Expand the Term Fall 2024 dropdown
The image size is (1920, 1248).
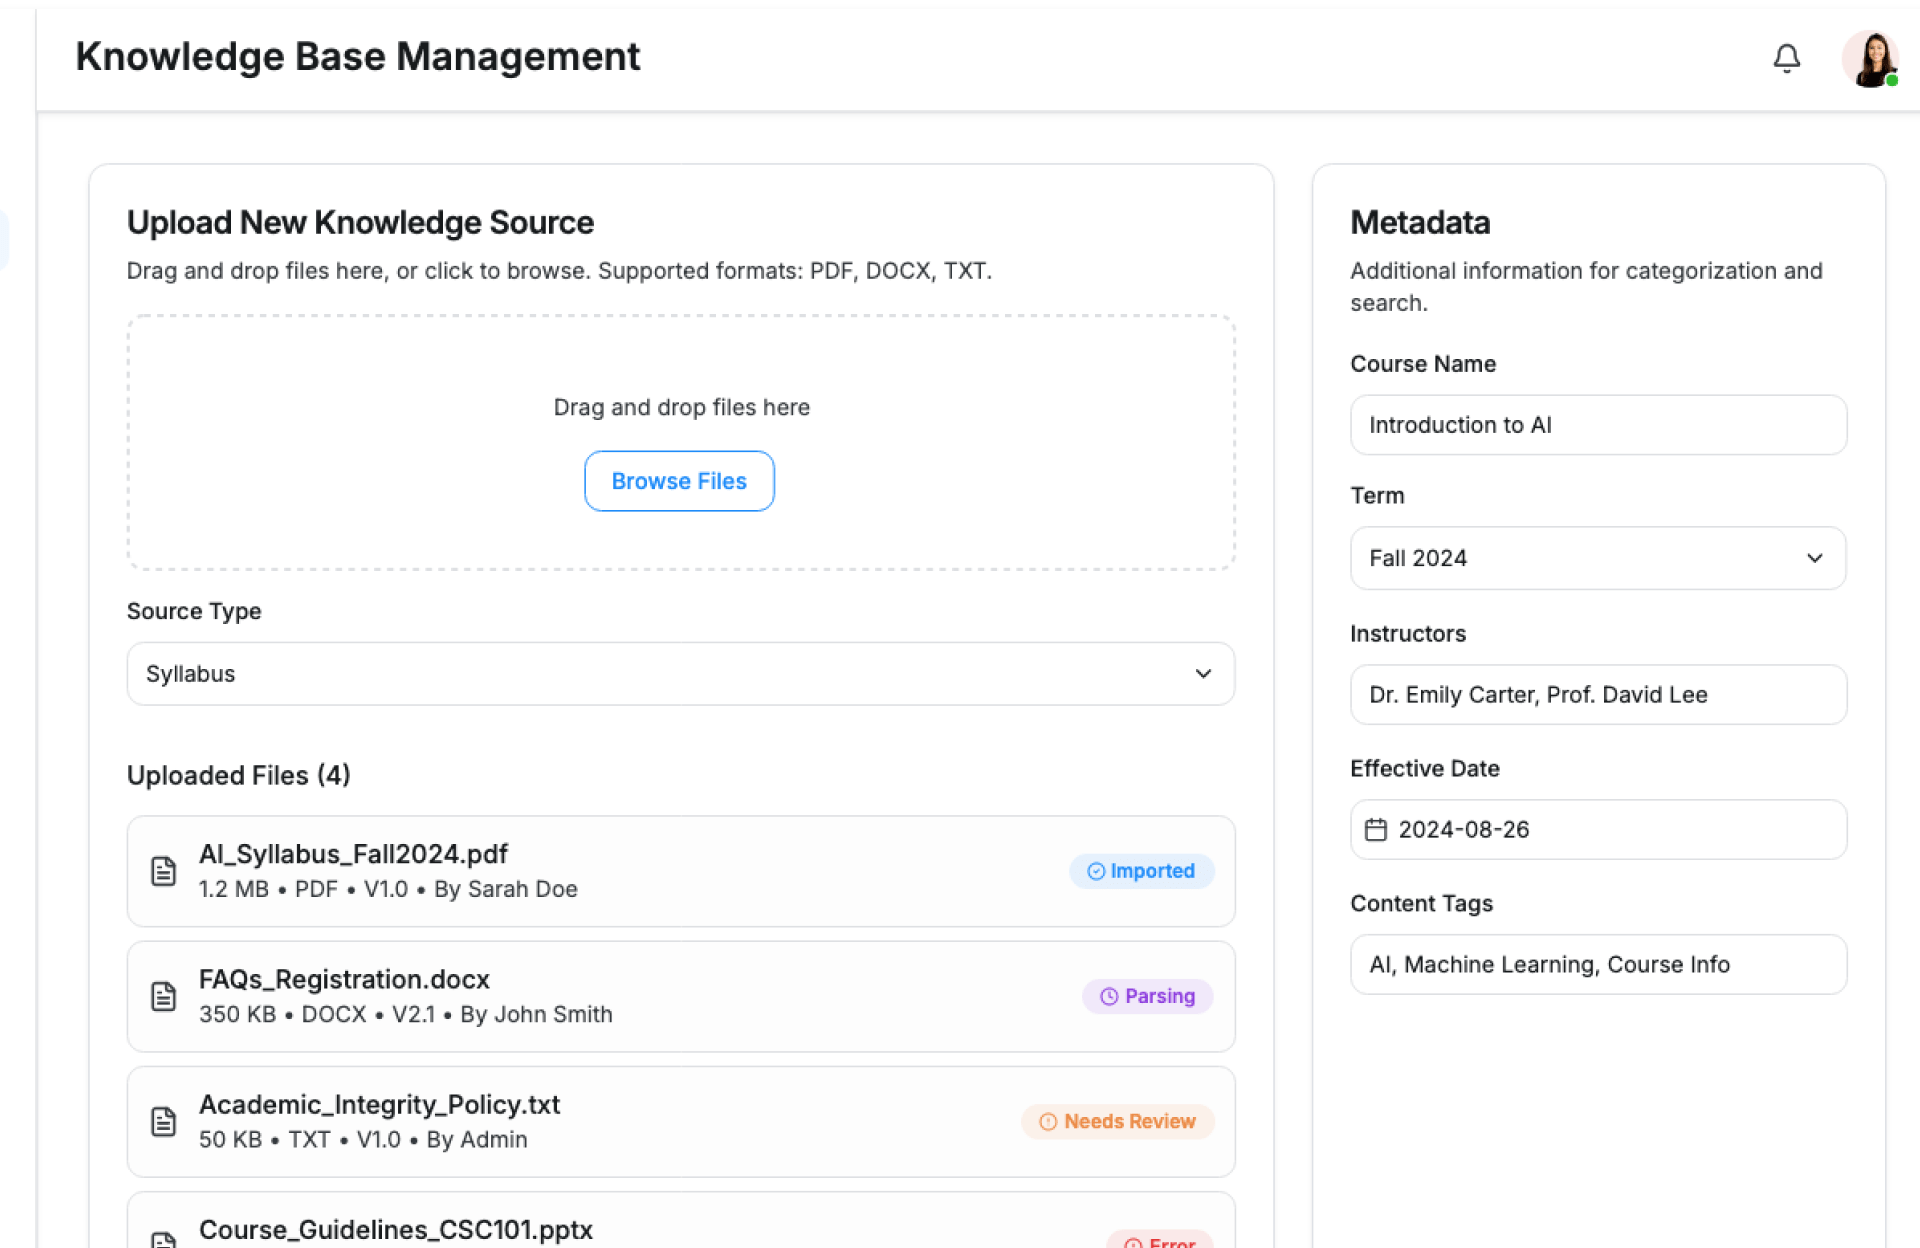(x=1597, y=558)
